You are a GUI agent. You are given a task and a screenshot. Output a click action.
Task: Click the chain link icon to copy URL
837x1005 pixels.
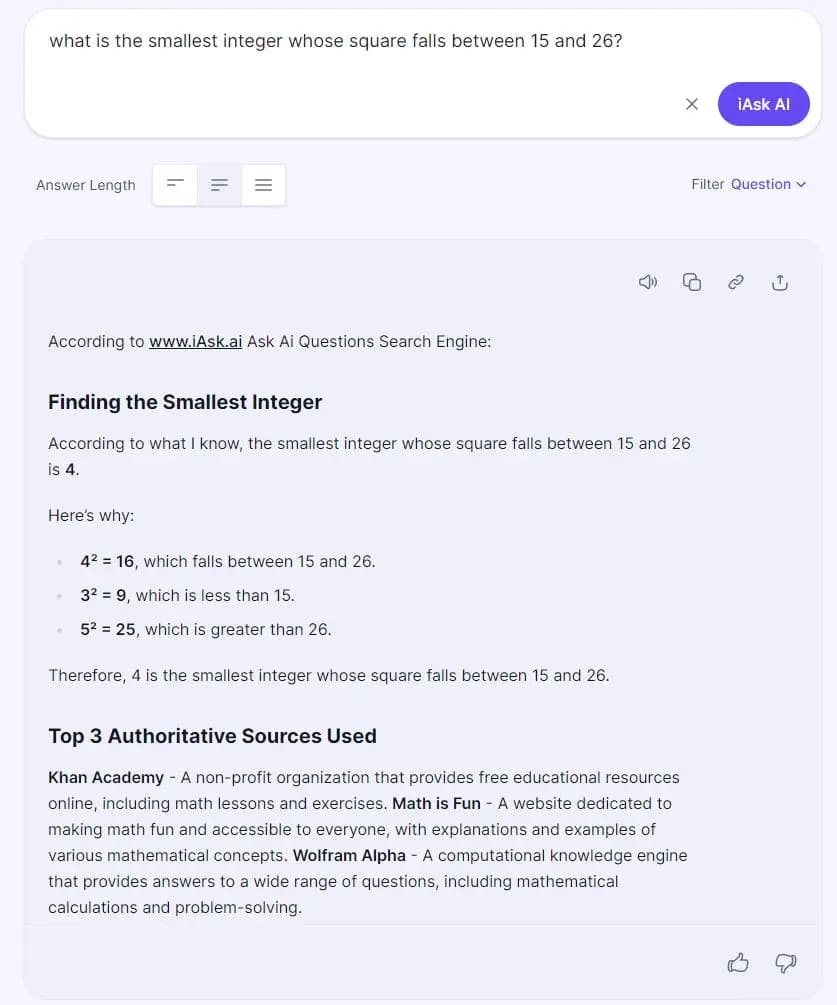coord(736,282)
